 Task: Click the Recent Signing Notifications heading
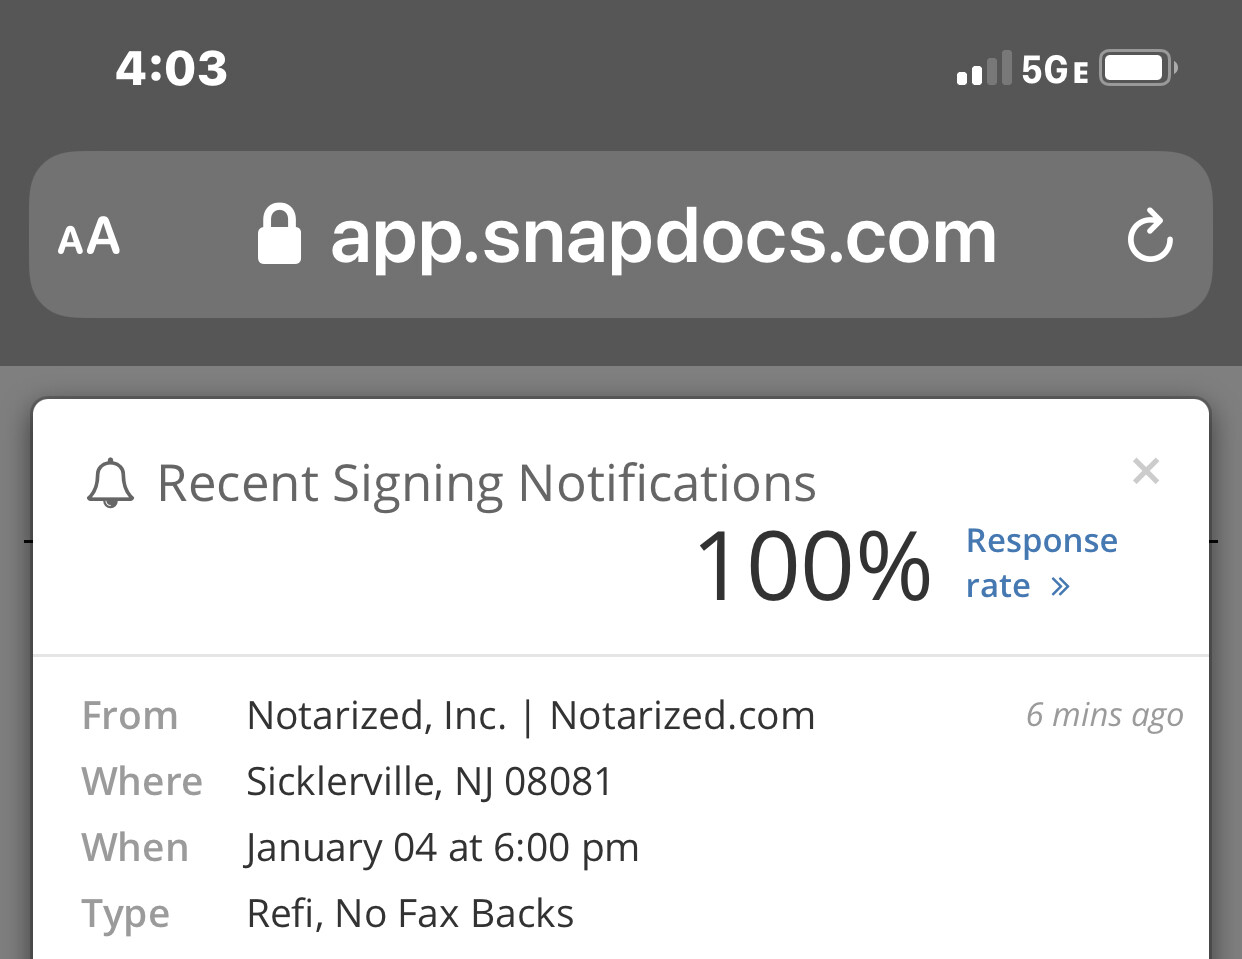(x=487, y=484)
